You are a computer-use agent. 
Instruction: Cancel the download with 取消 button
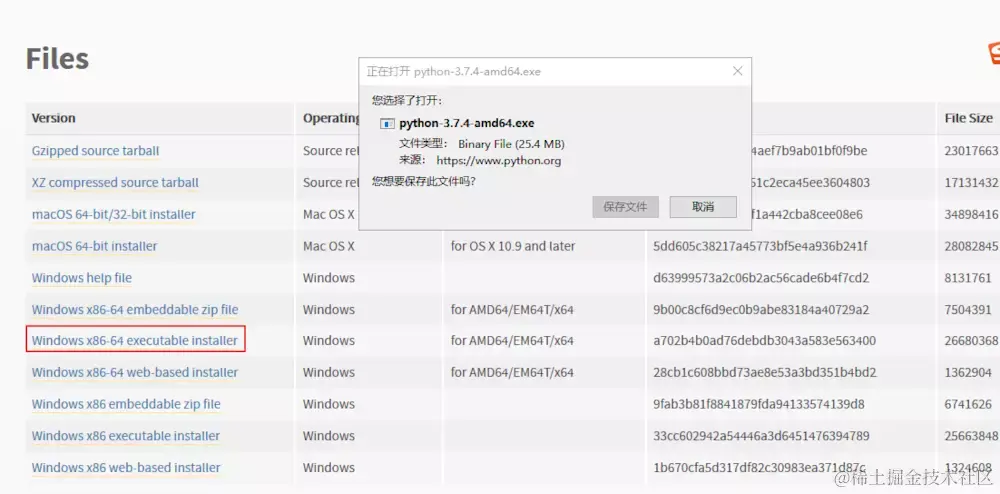pyautogui.click(x=703, y=207)
